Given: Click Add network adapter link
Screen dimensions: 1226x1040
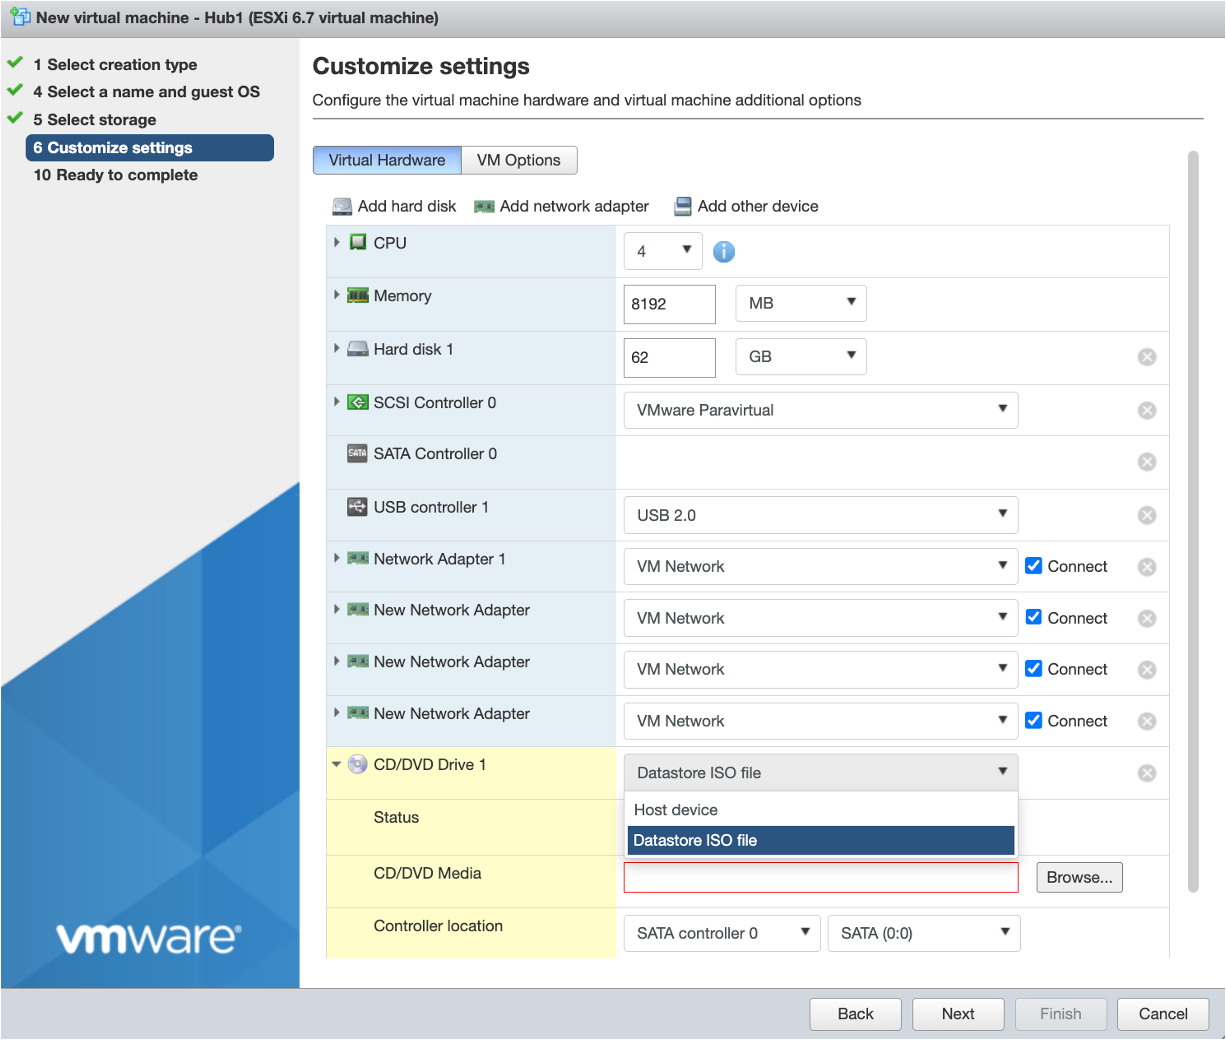Looking at the screenshot, I should (x=574, y=206).
